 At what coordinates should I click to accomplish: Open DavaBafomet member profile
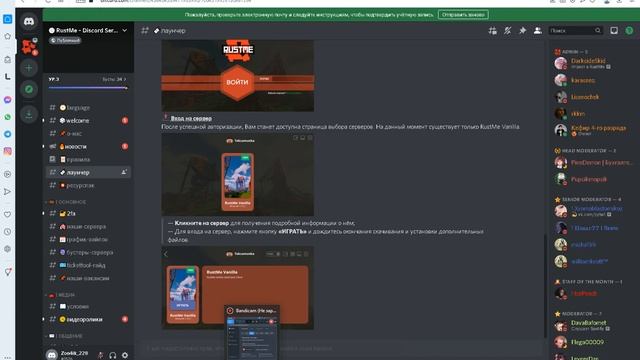point(590,325)
